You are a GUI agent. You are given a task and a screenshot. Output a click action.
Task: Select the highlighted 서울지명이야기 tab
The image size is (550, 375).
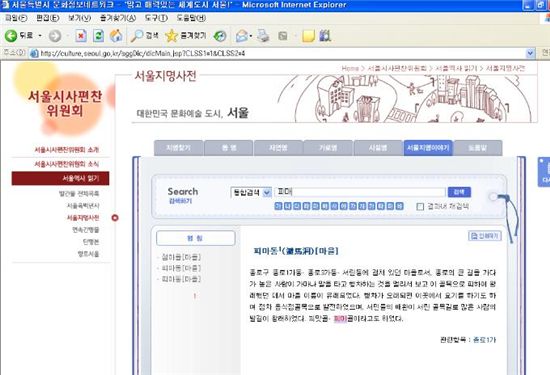tap(428, 148)
